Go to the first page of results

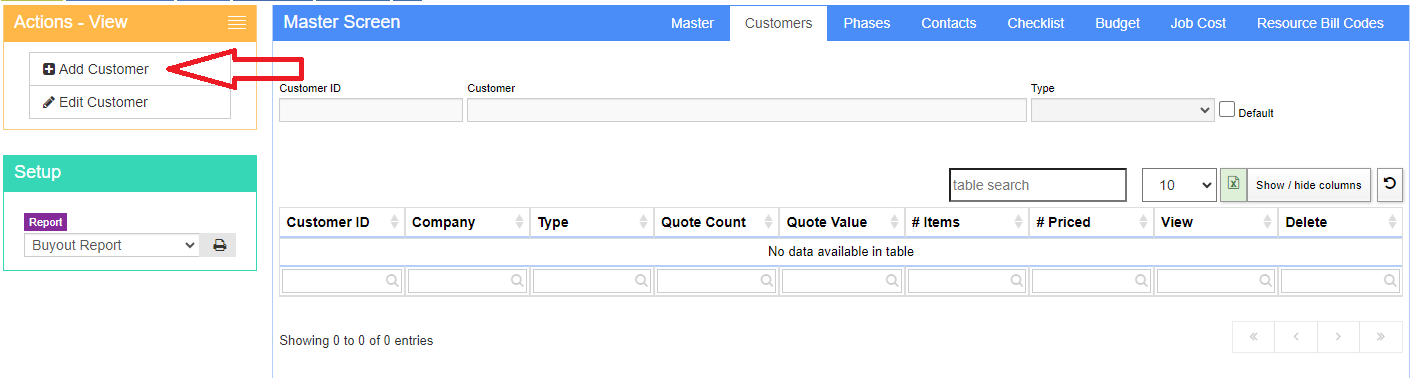pyautogui.click(x=1254, y=337)
